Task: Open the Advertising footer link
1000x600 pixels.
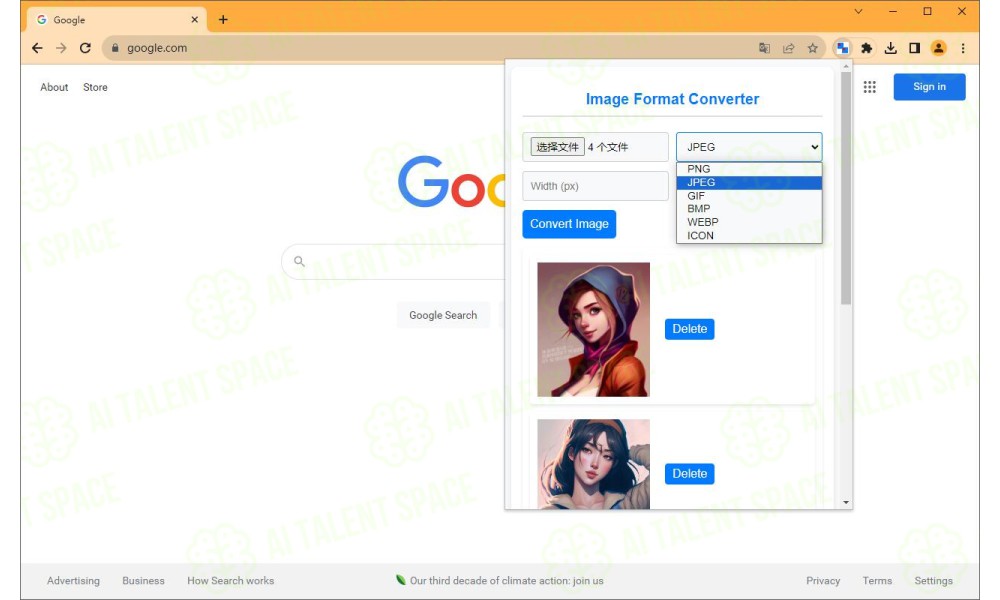Action: point(73,581)
